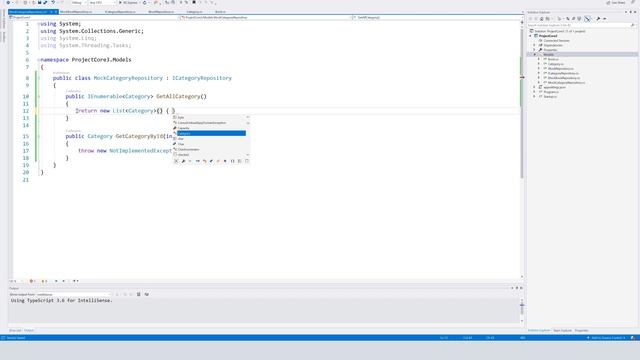The image size is (640, 360).
Task: Choose checked keyword in IntelliSense list
Action: pos(210,155)
